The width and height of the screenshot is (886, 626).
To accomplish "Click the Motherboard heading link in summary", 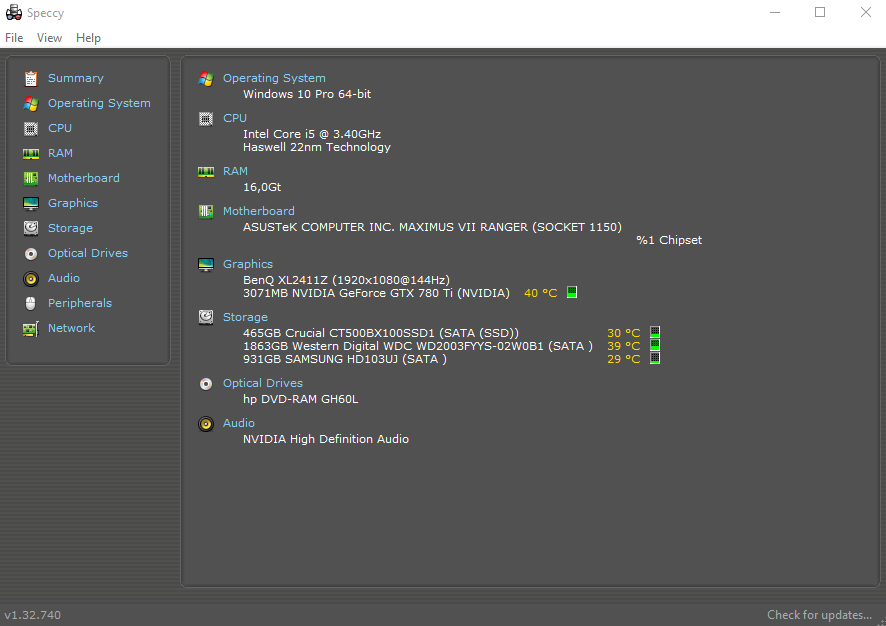I will 258,211.
